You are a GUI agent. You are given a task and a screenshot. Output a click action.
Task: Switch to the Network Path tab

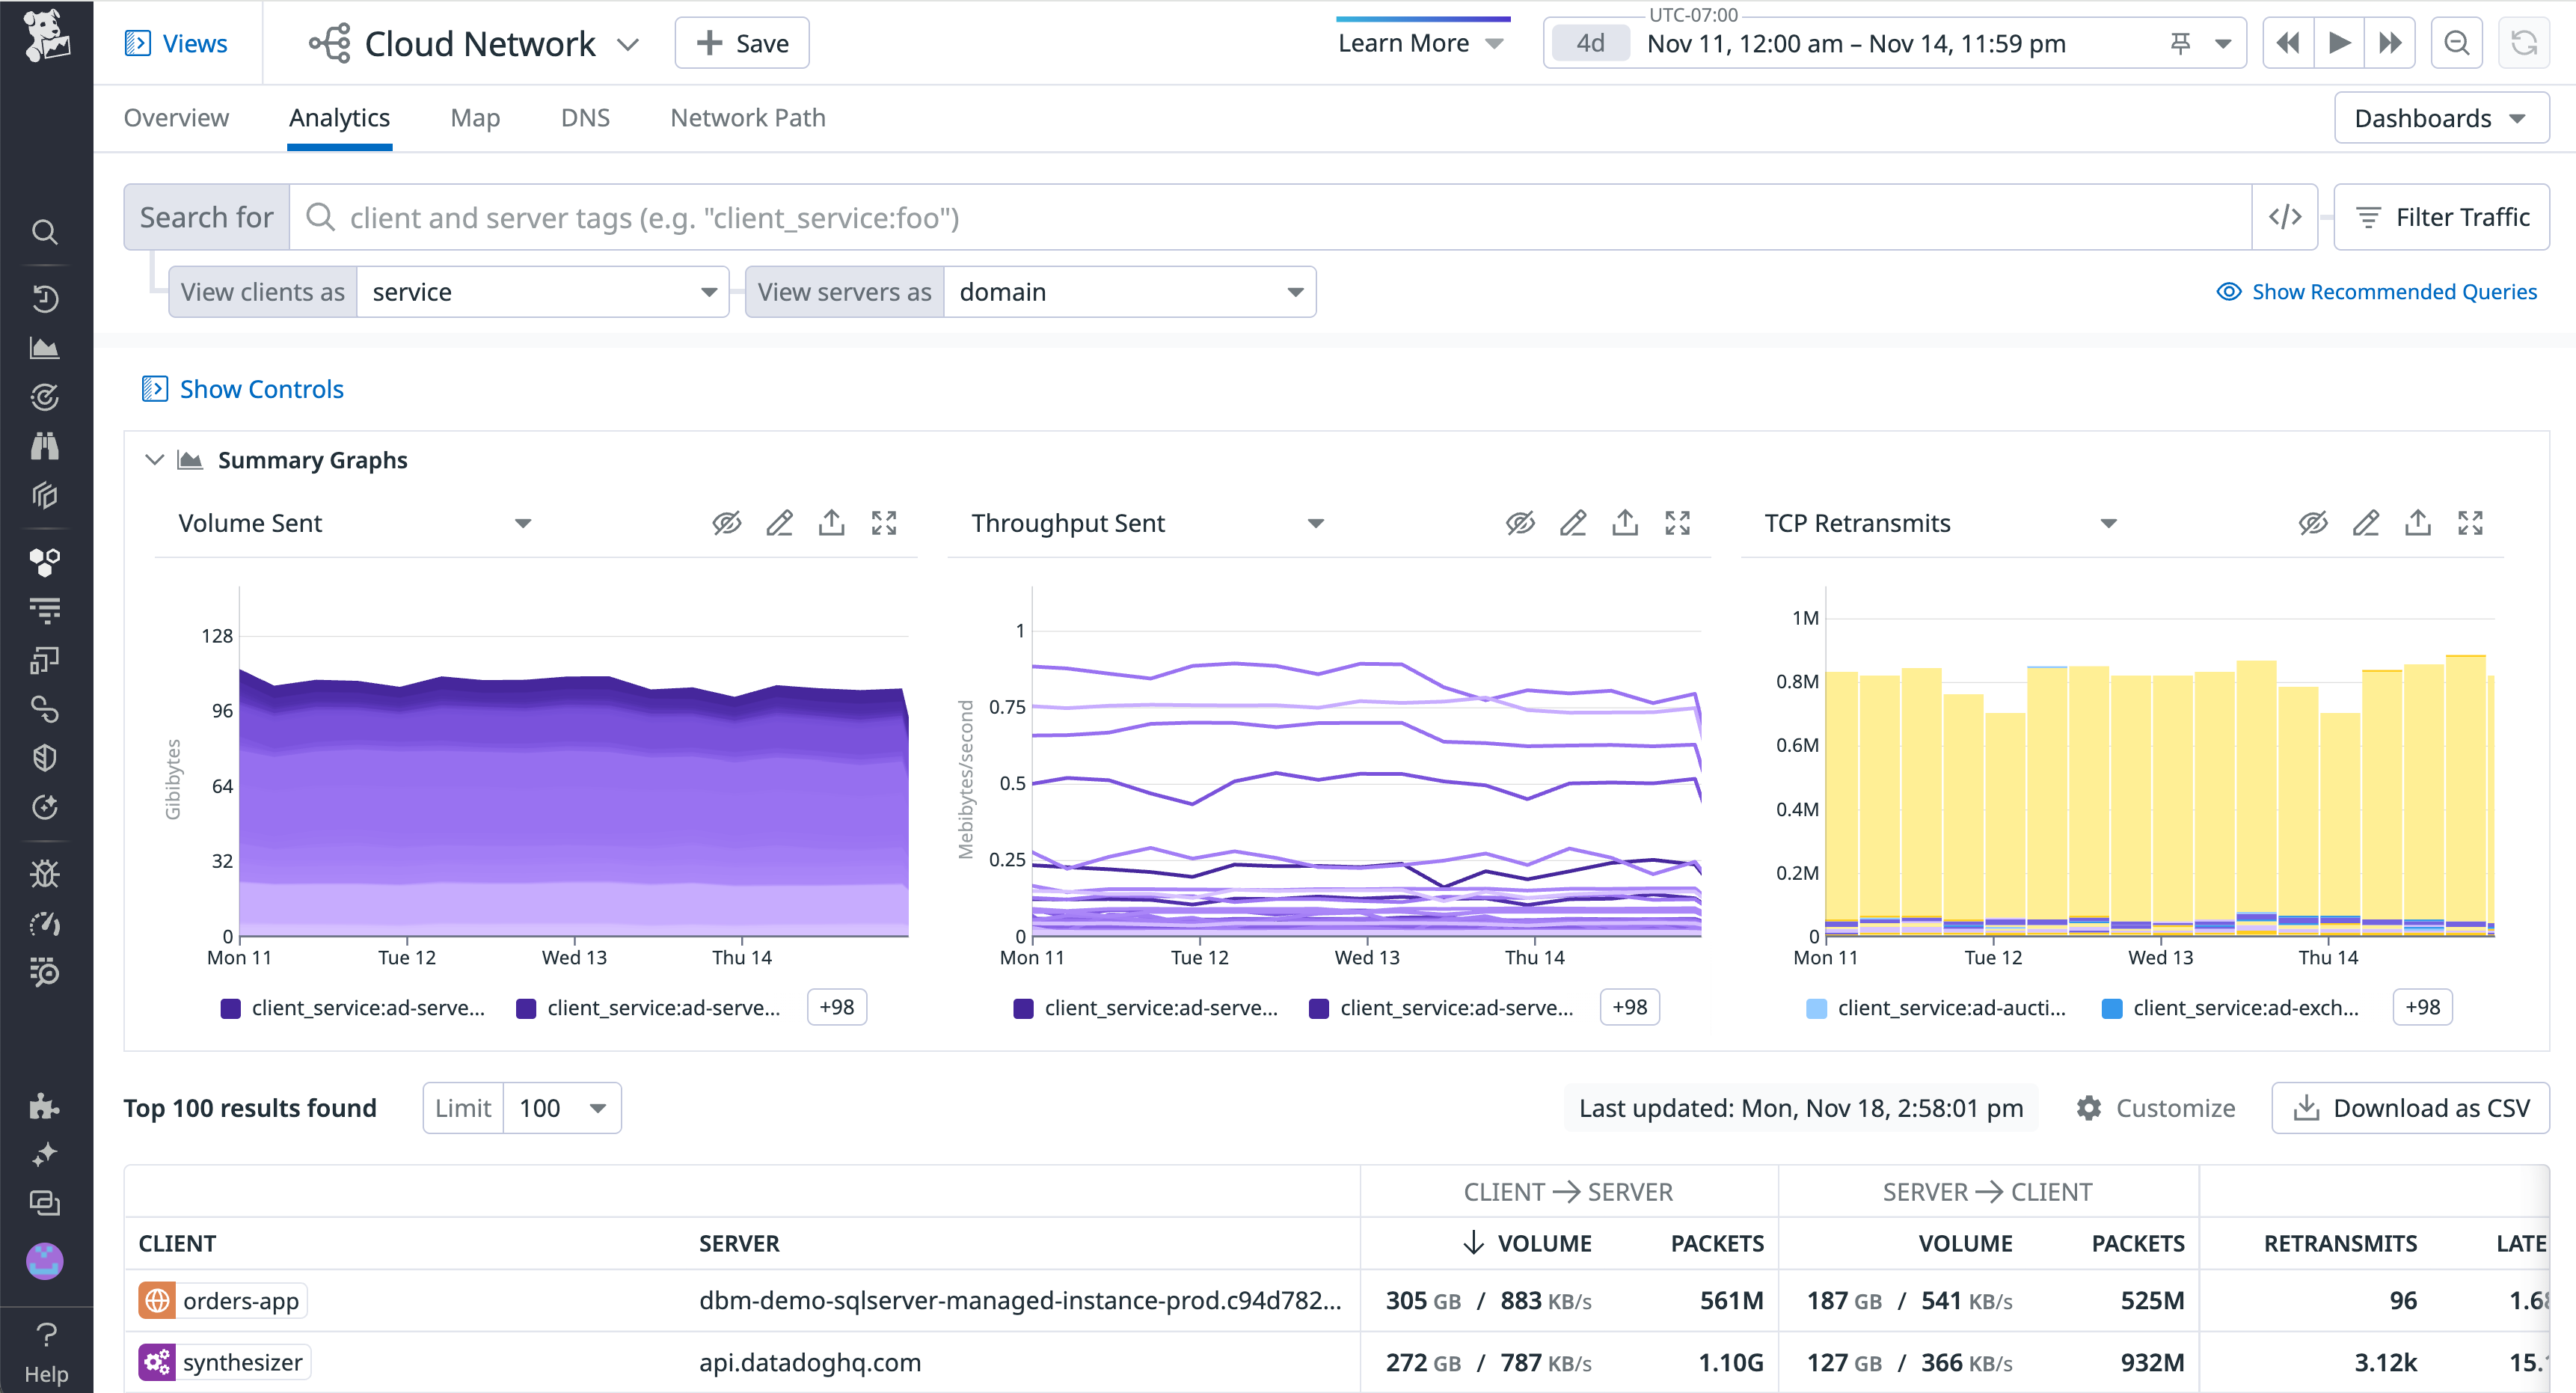(x=748, y=117)
